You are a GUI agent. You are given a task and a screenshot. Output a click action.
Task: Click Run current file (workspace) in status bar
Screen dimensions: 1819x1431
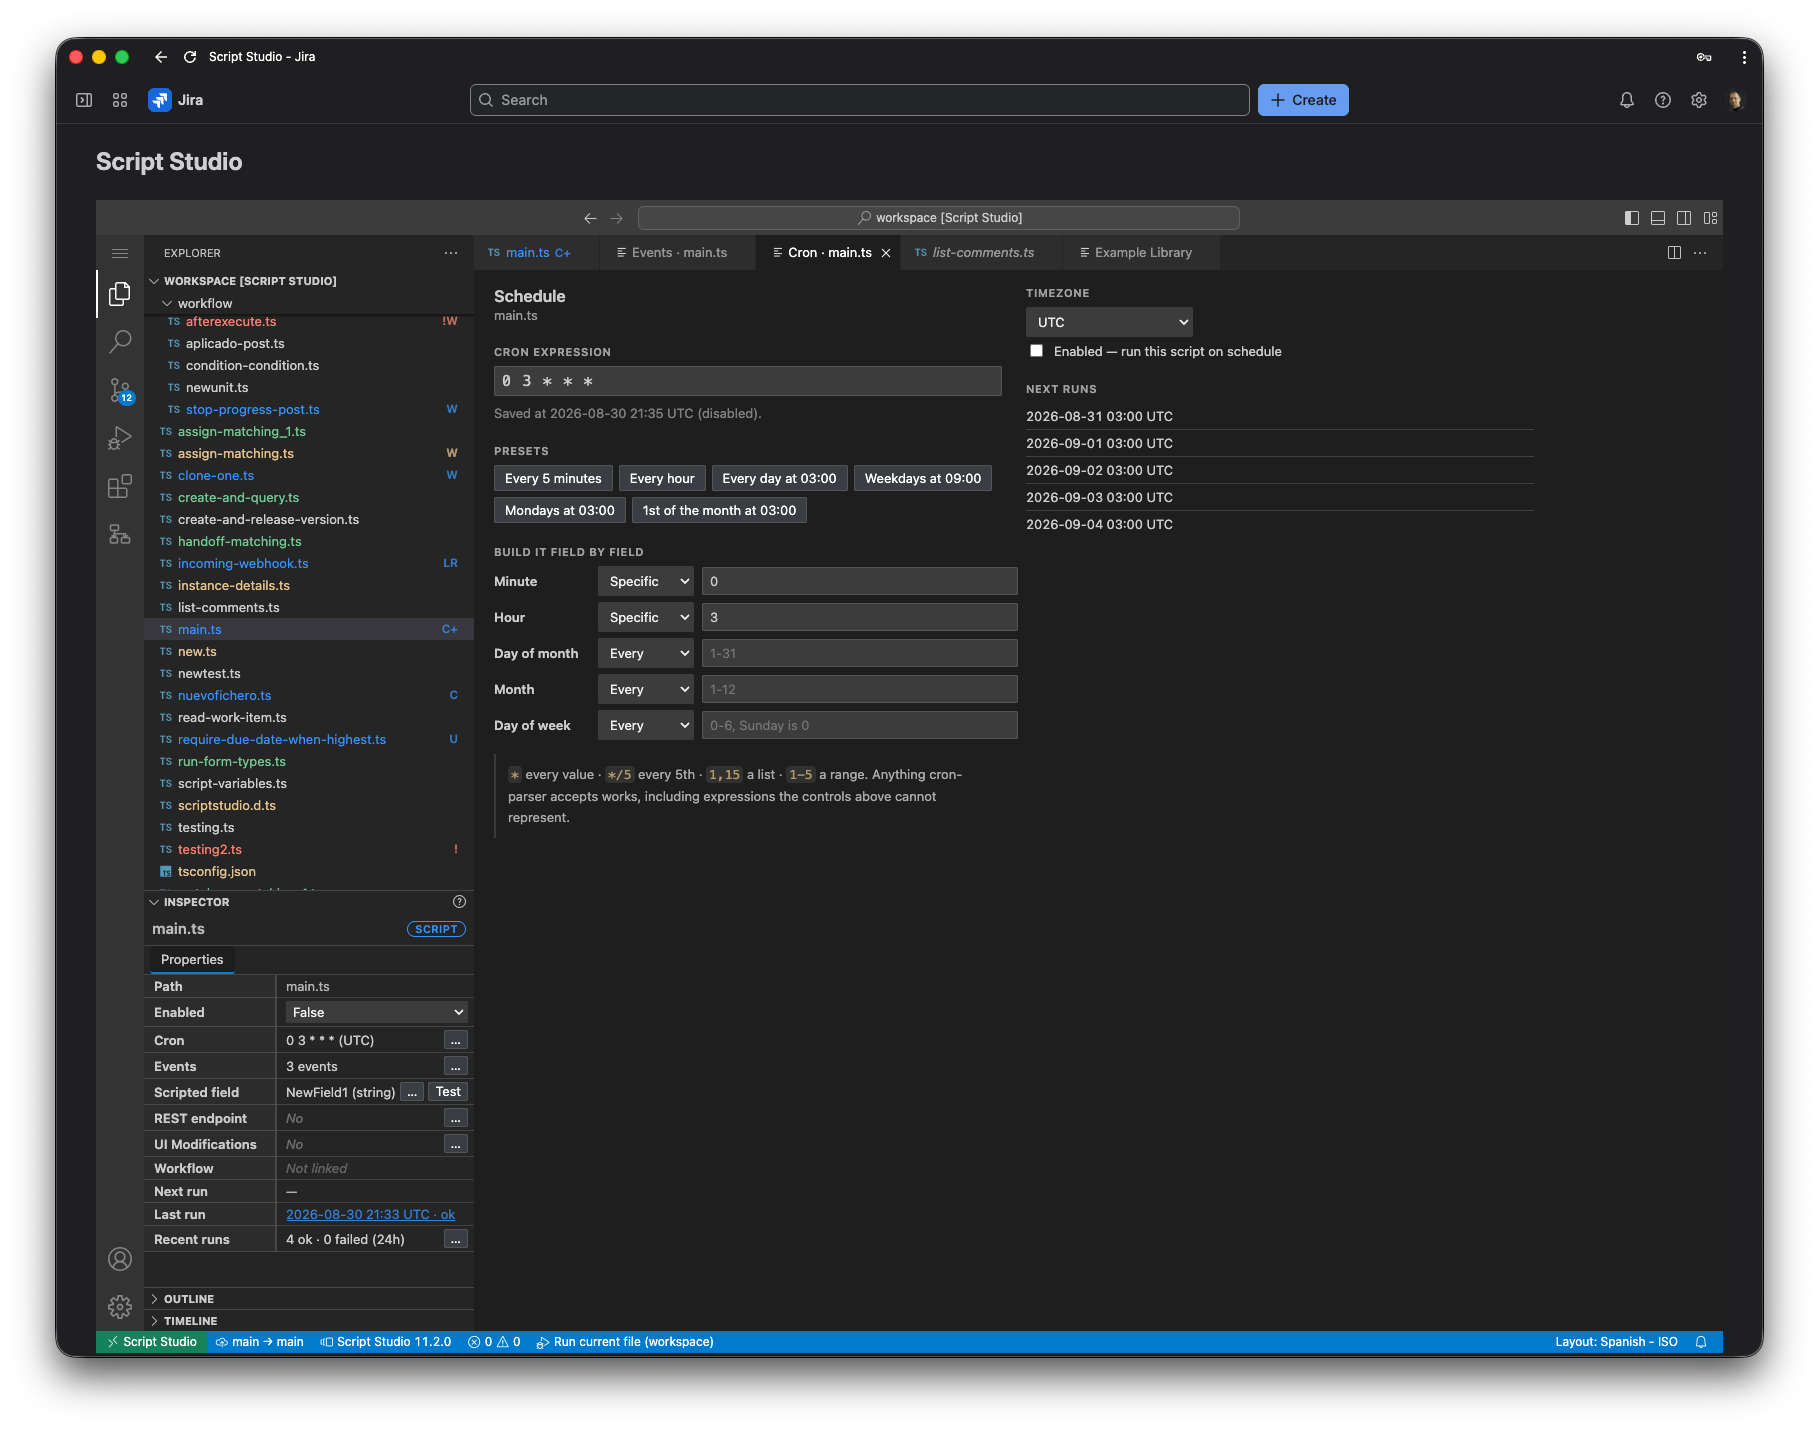tap(625, 1342)
